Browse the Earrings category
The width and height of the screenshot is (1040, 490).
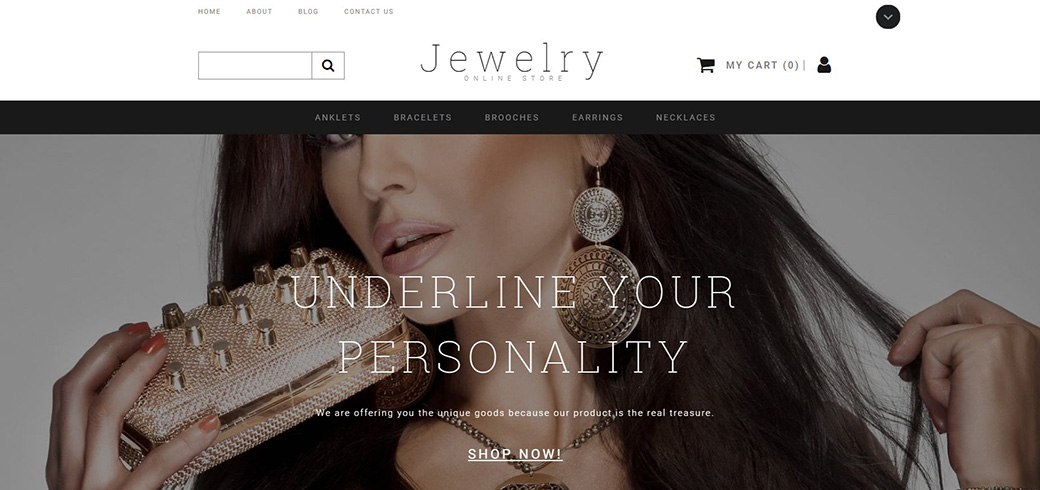[x=598, y=117]
